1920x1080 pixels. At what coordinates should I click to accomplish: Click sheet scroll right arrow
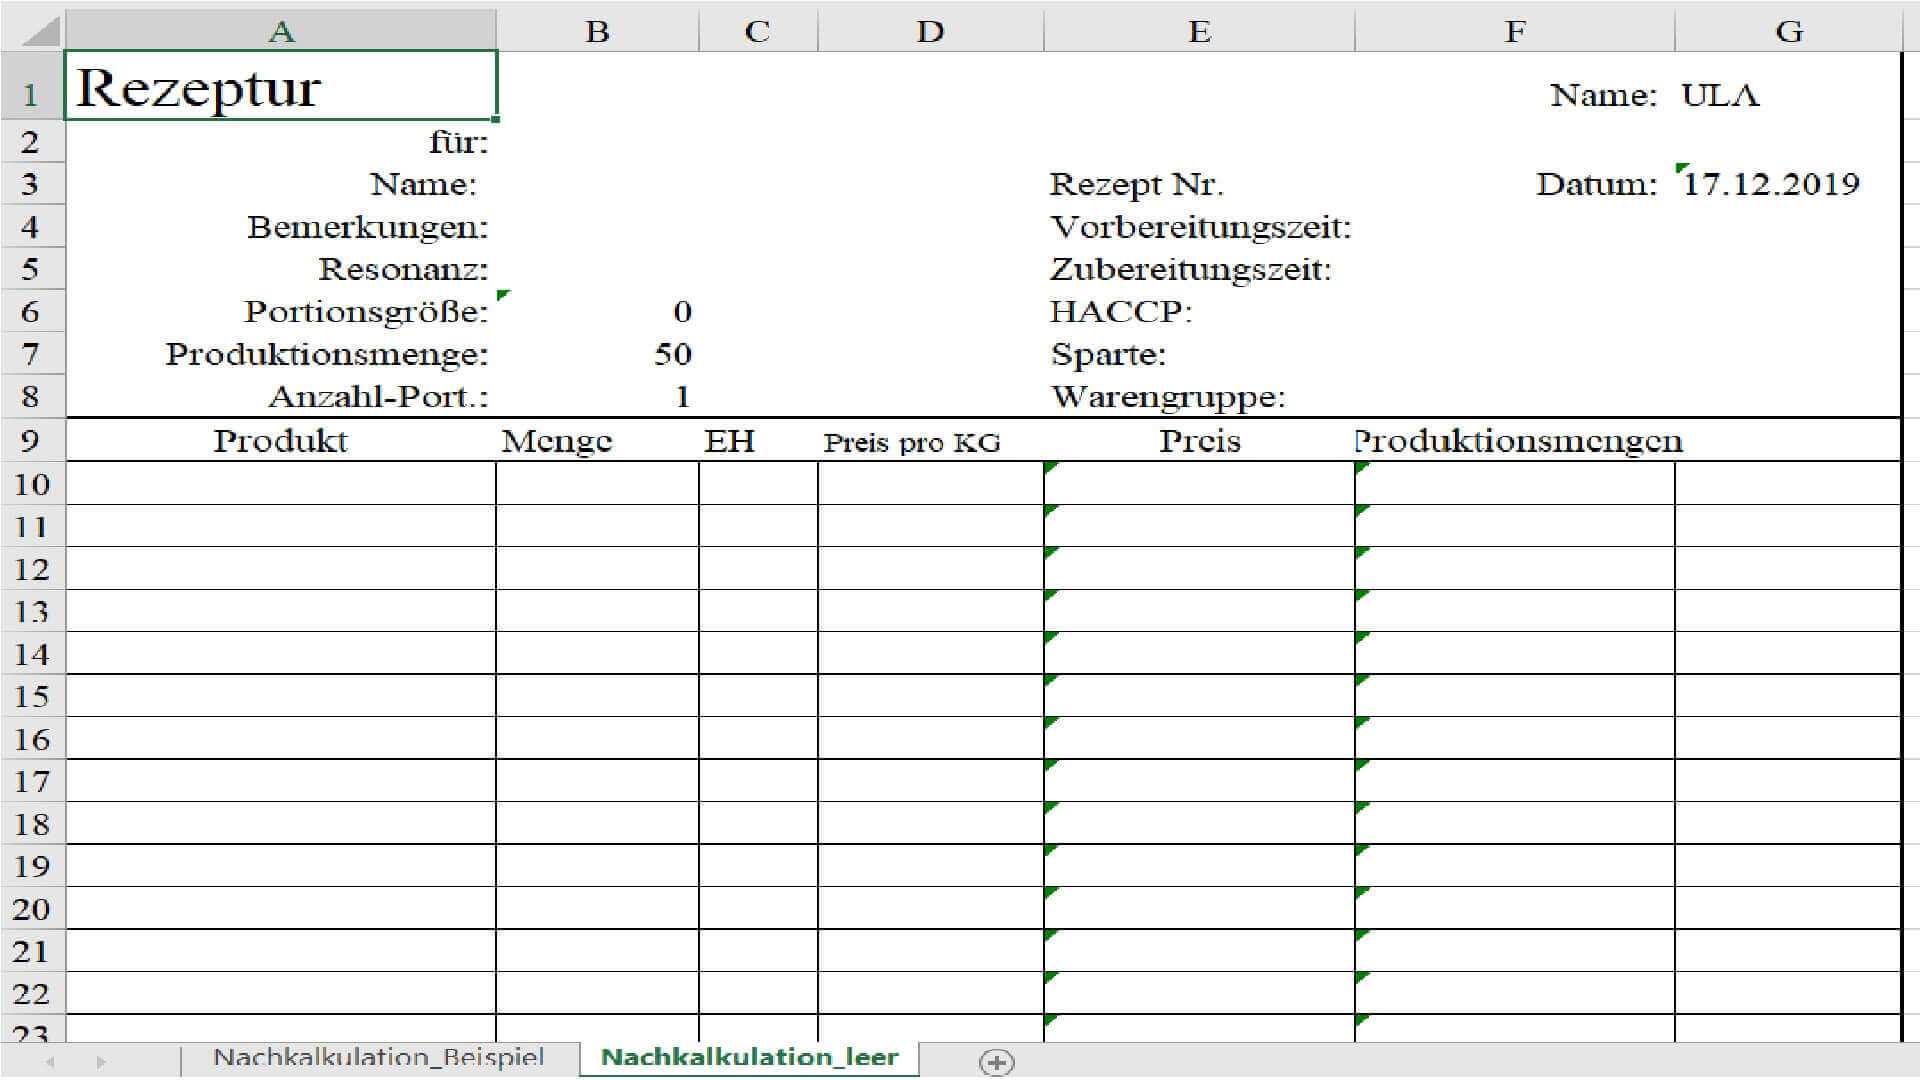click(x=100, y=1062)
